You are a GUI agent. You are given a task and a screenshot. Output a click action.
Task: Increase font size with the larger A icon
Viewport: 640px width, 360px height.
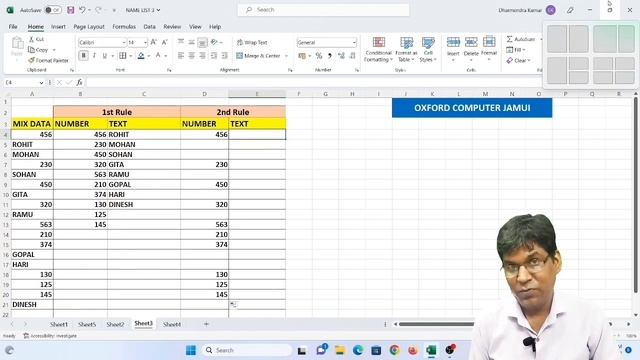point(154,42)
